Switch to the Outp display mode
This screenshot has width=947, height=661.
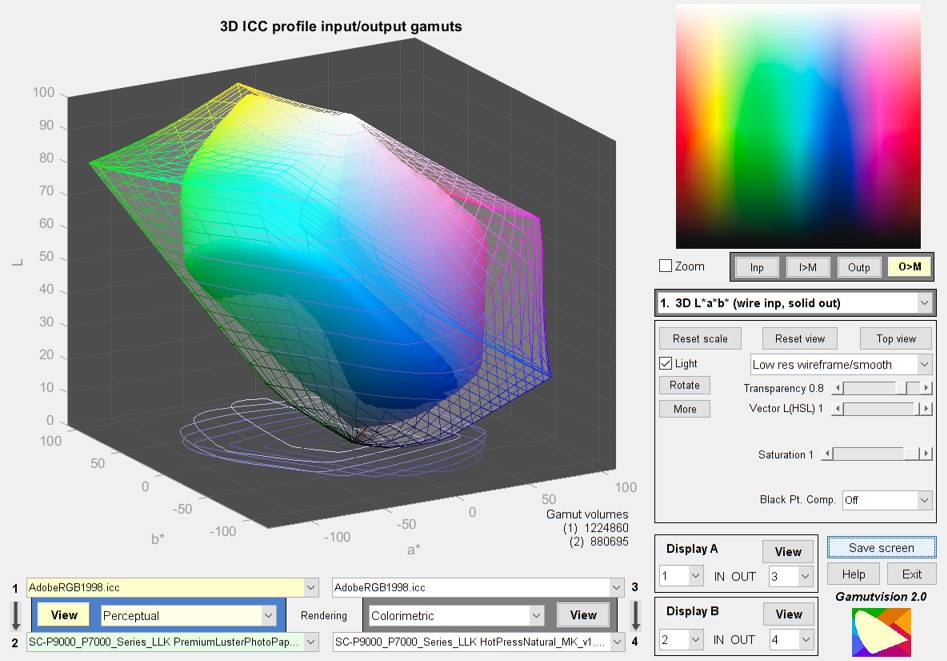[858, 267]
